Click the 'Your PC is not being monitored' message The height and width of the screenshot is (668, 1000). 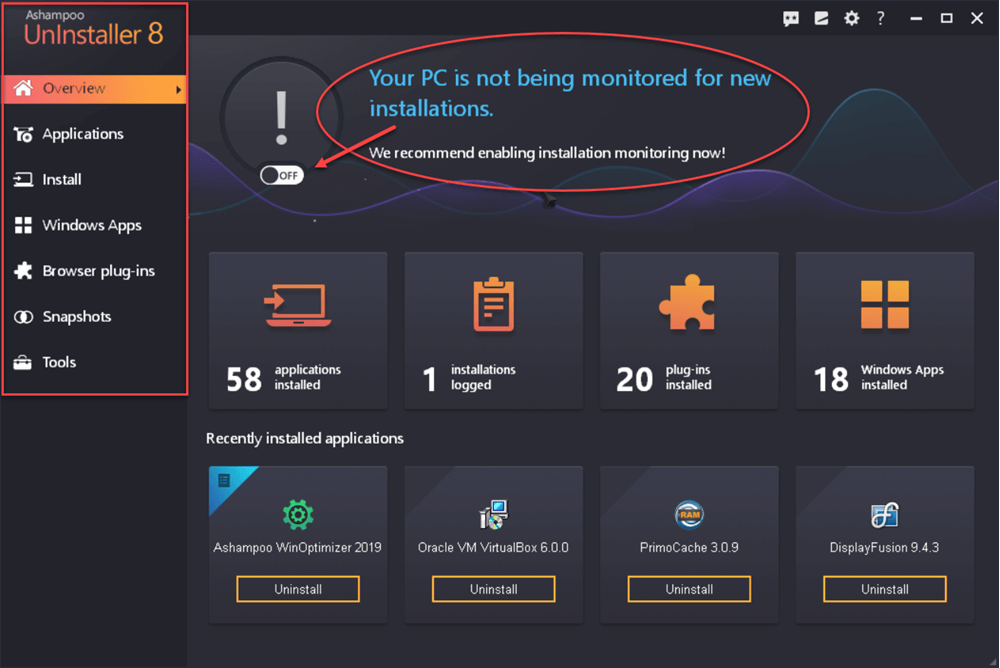coord(570,93)
